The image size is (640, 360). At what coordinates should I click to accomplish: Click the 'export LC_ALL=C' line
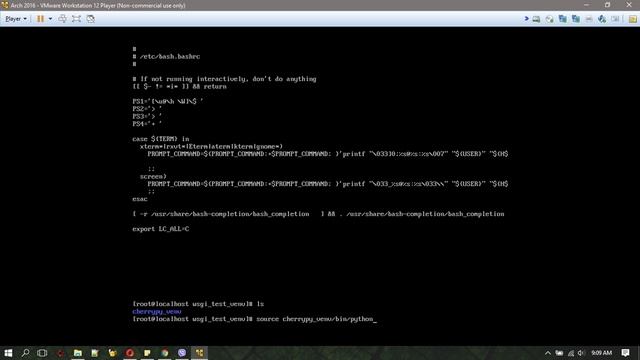pos(160,229)
